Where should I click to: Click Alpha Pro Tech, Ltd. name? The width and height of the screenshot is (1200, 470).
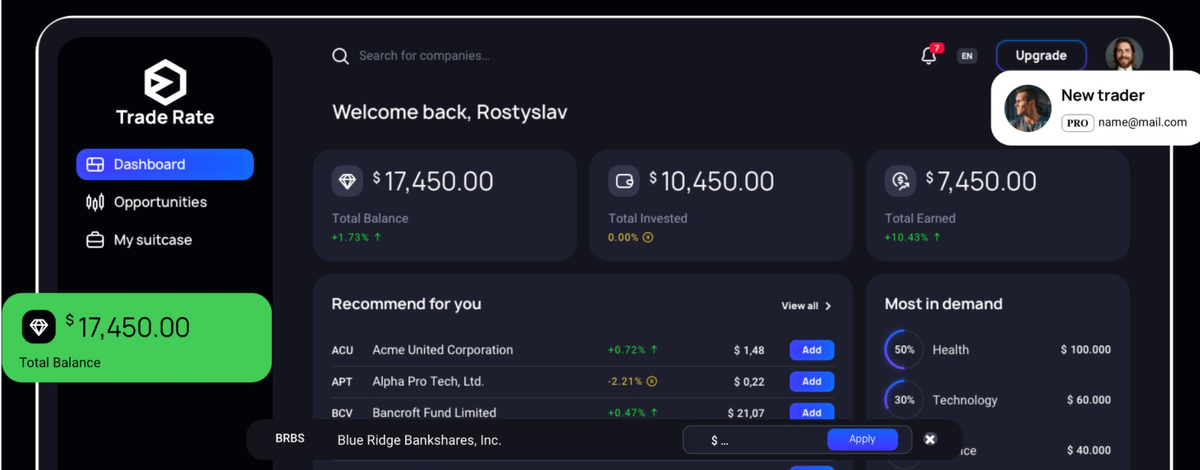(x=428, y=381)
